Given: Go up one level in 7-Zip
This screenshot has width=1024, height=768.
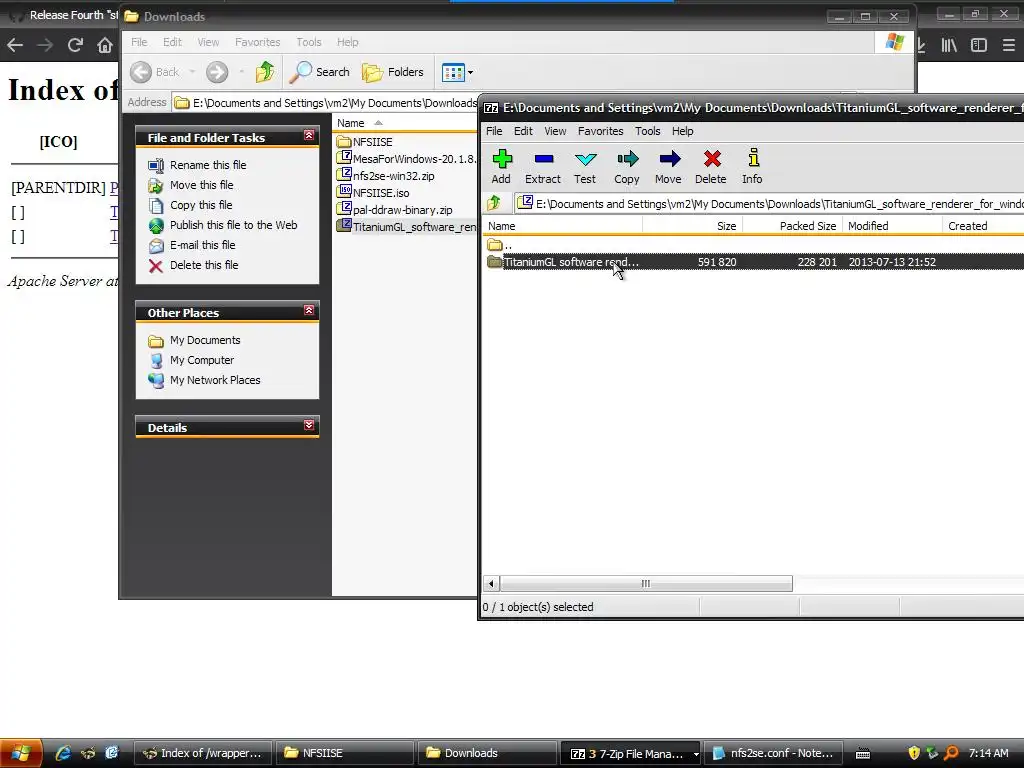Looking at the screenshot, I should (x=494, y=203).
